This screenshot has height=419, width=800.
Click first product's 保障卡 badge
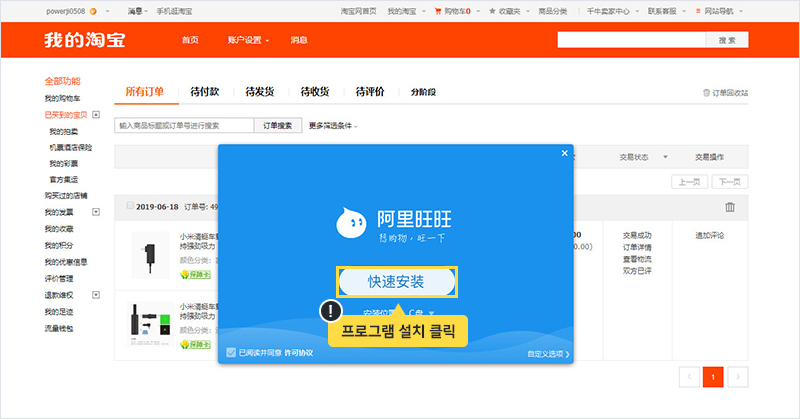195,275
